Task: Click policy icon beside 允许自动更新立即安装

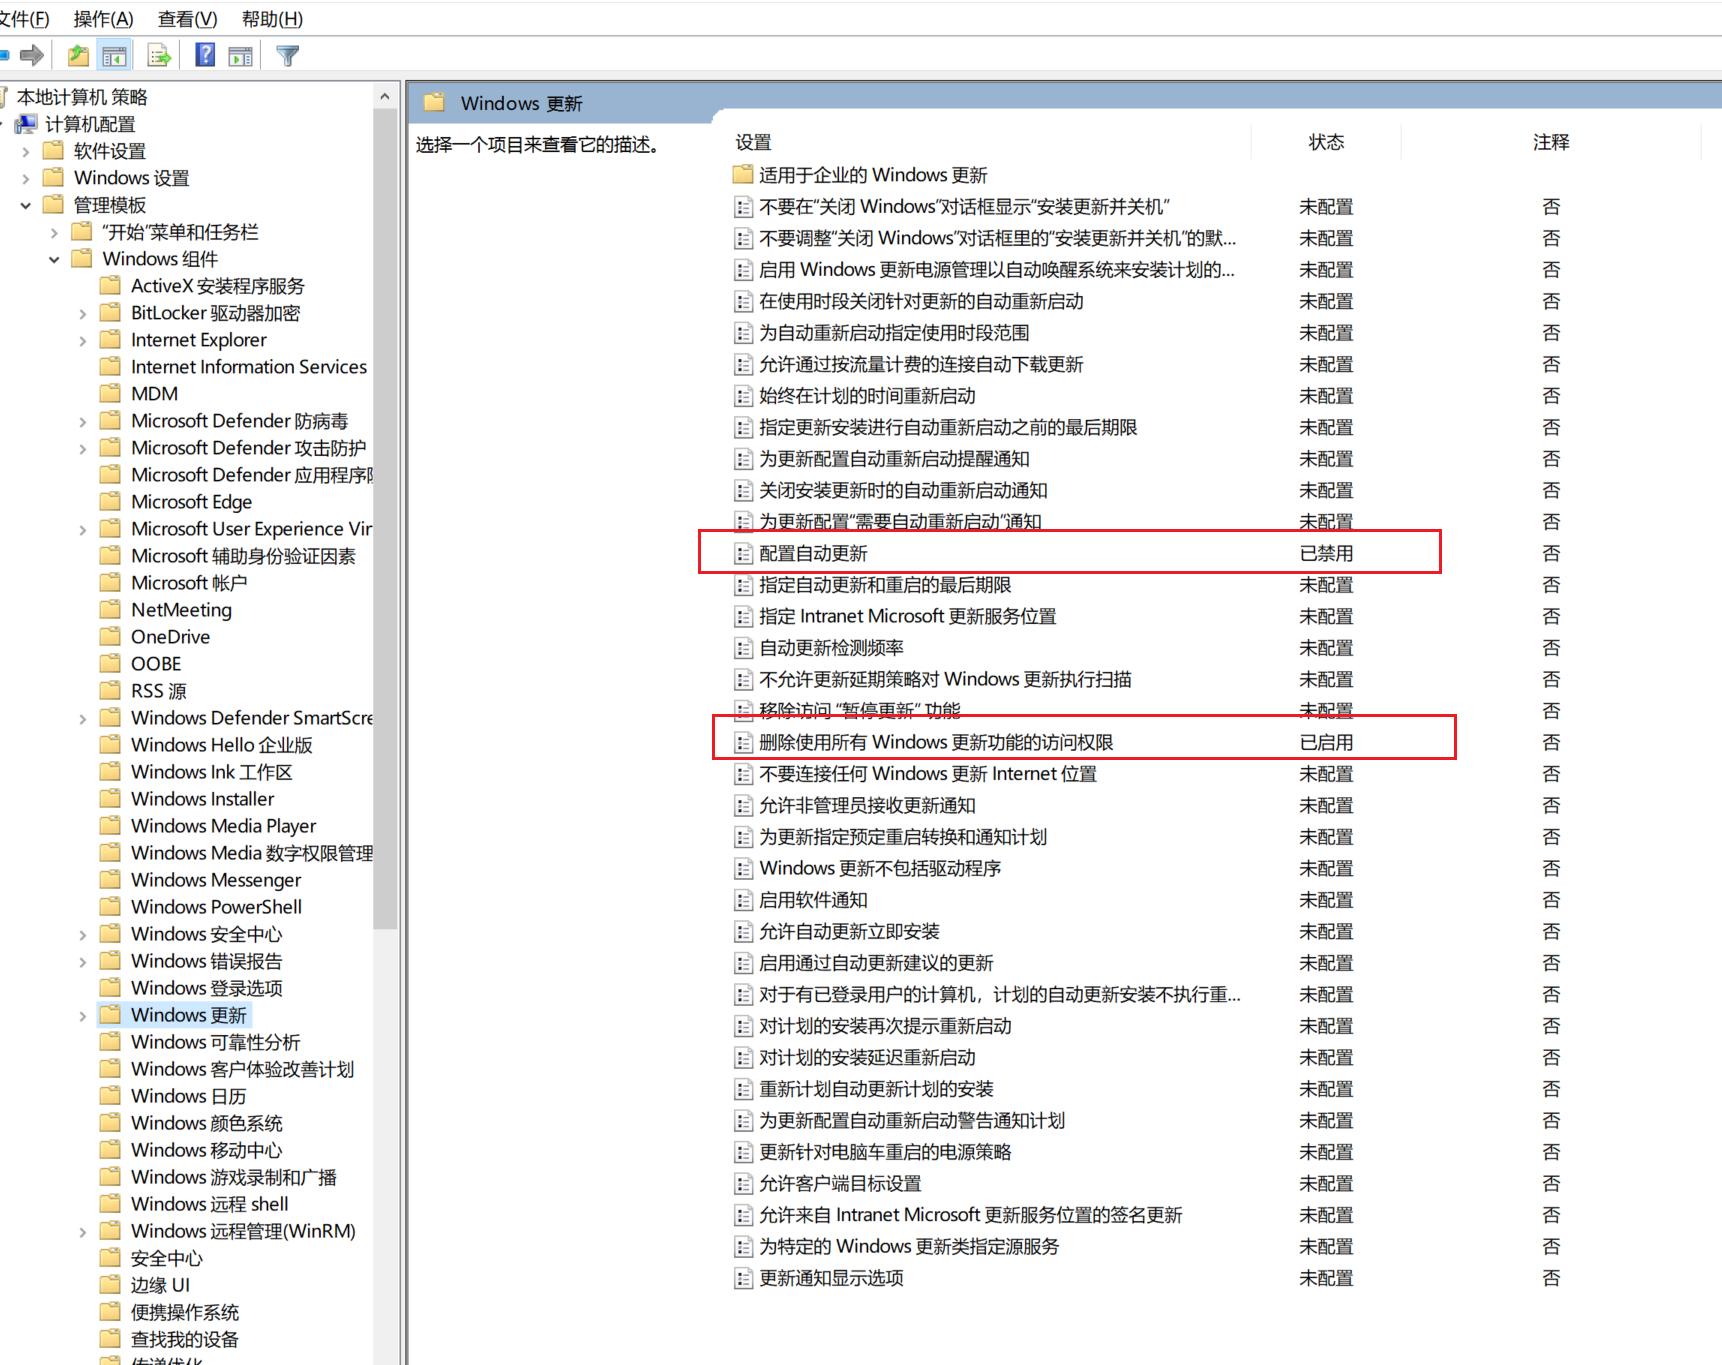Action: click(x=743, y=932)
